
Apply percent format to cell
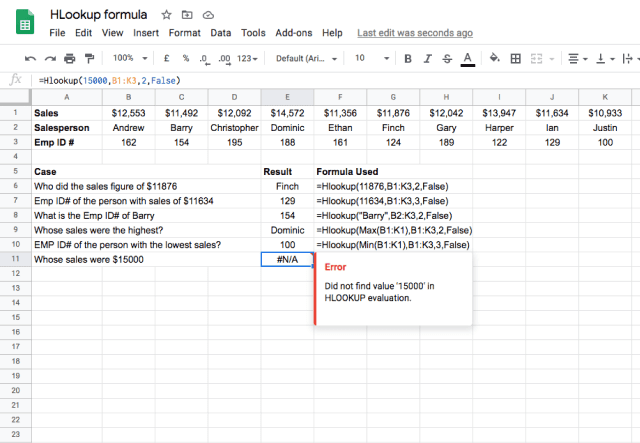[x=185, y=58]
